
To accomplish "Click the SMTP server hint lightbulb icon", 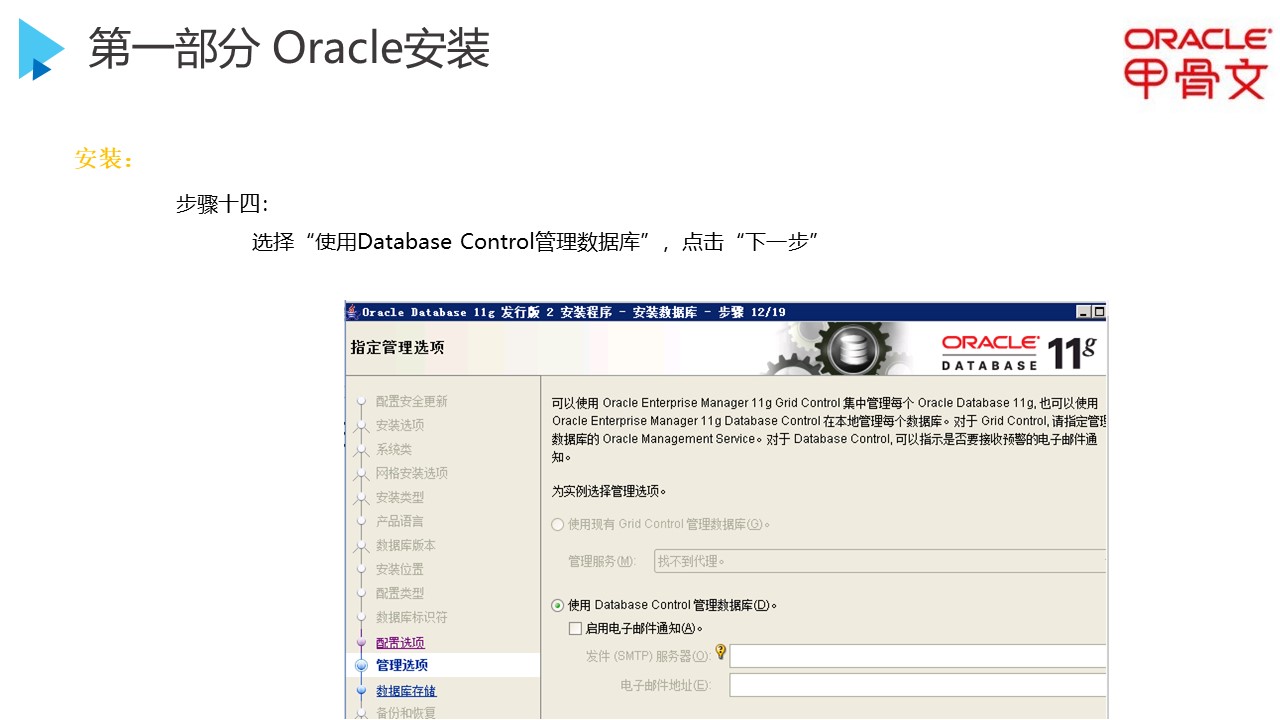I will point(720,652).
